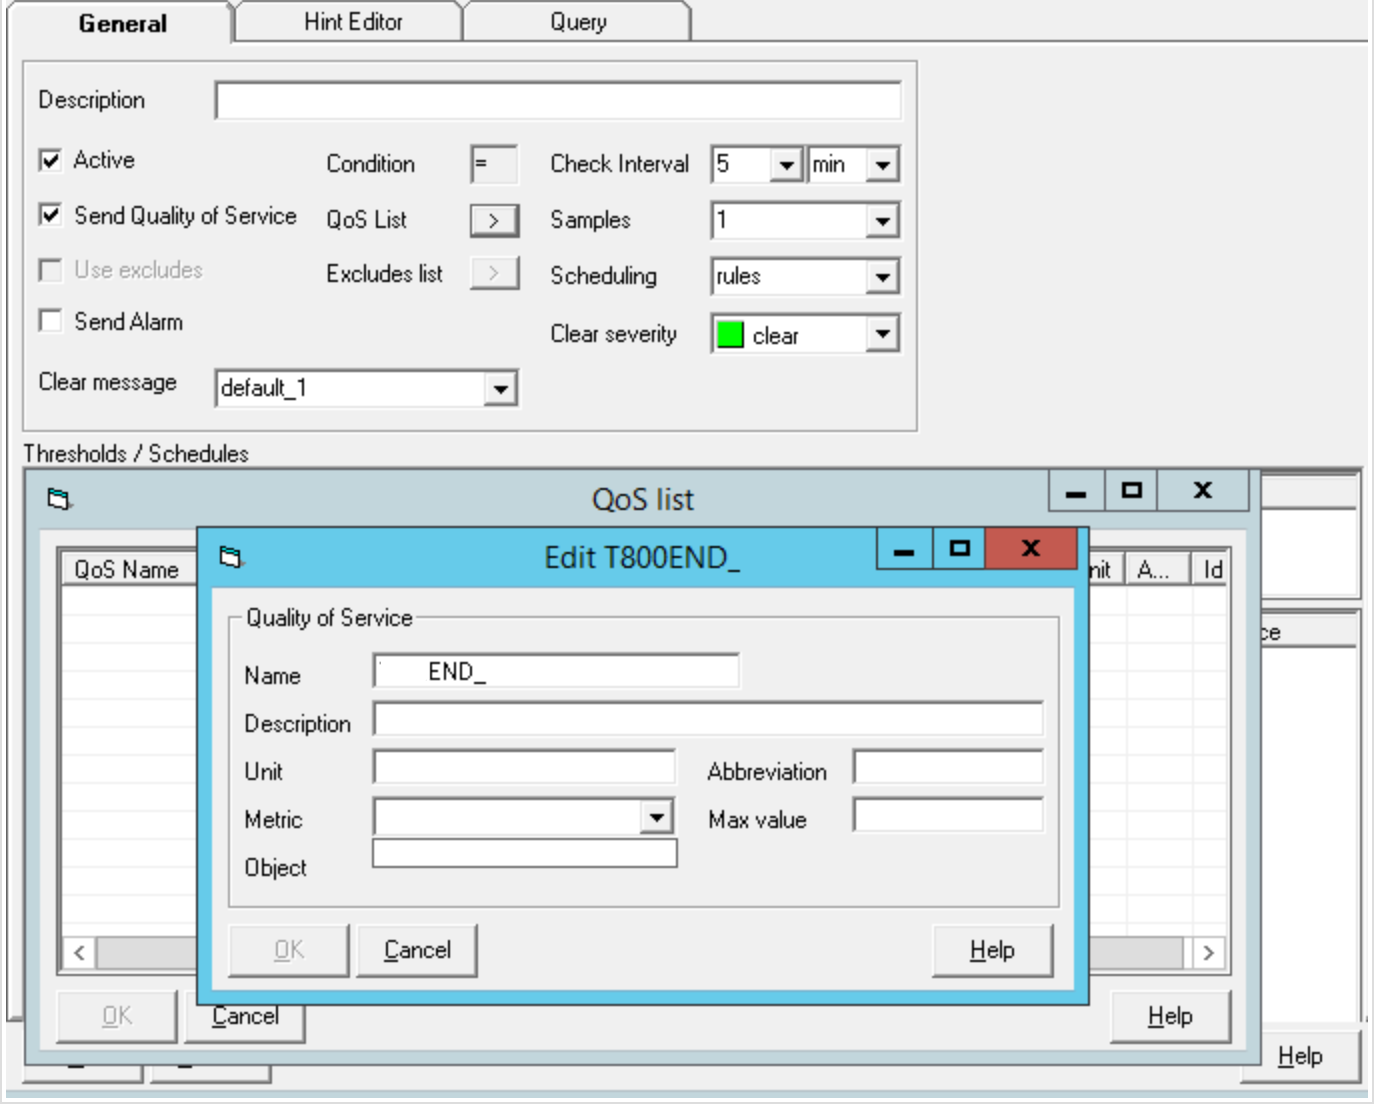Maximize the Edit T800END_ dialog
This screenshot has height=1112, width=1391.
[x=959, y=548]
